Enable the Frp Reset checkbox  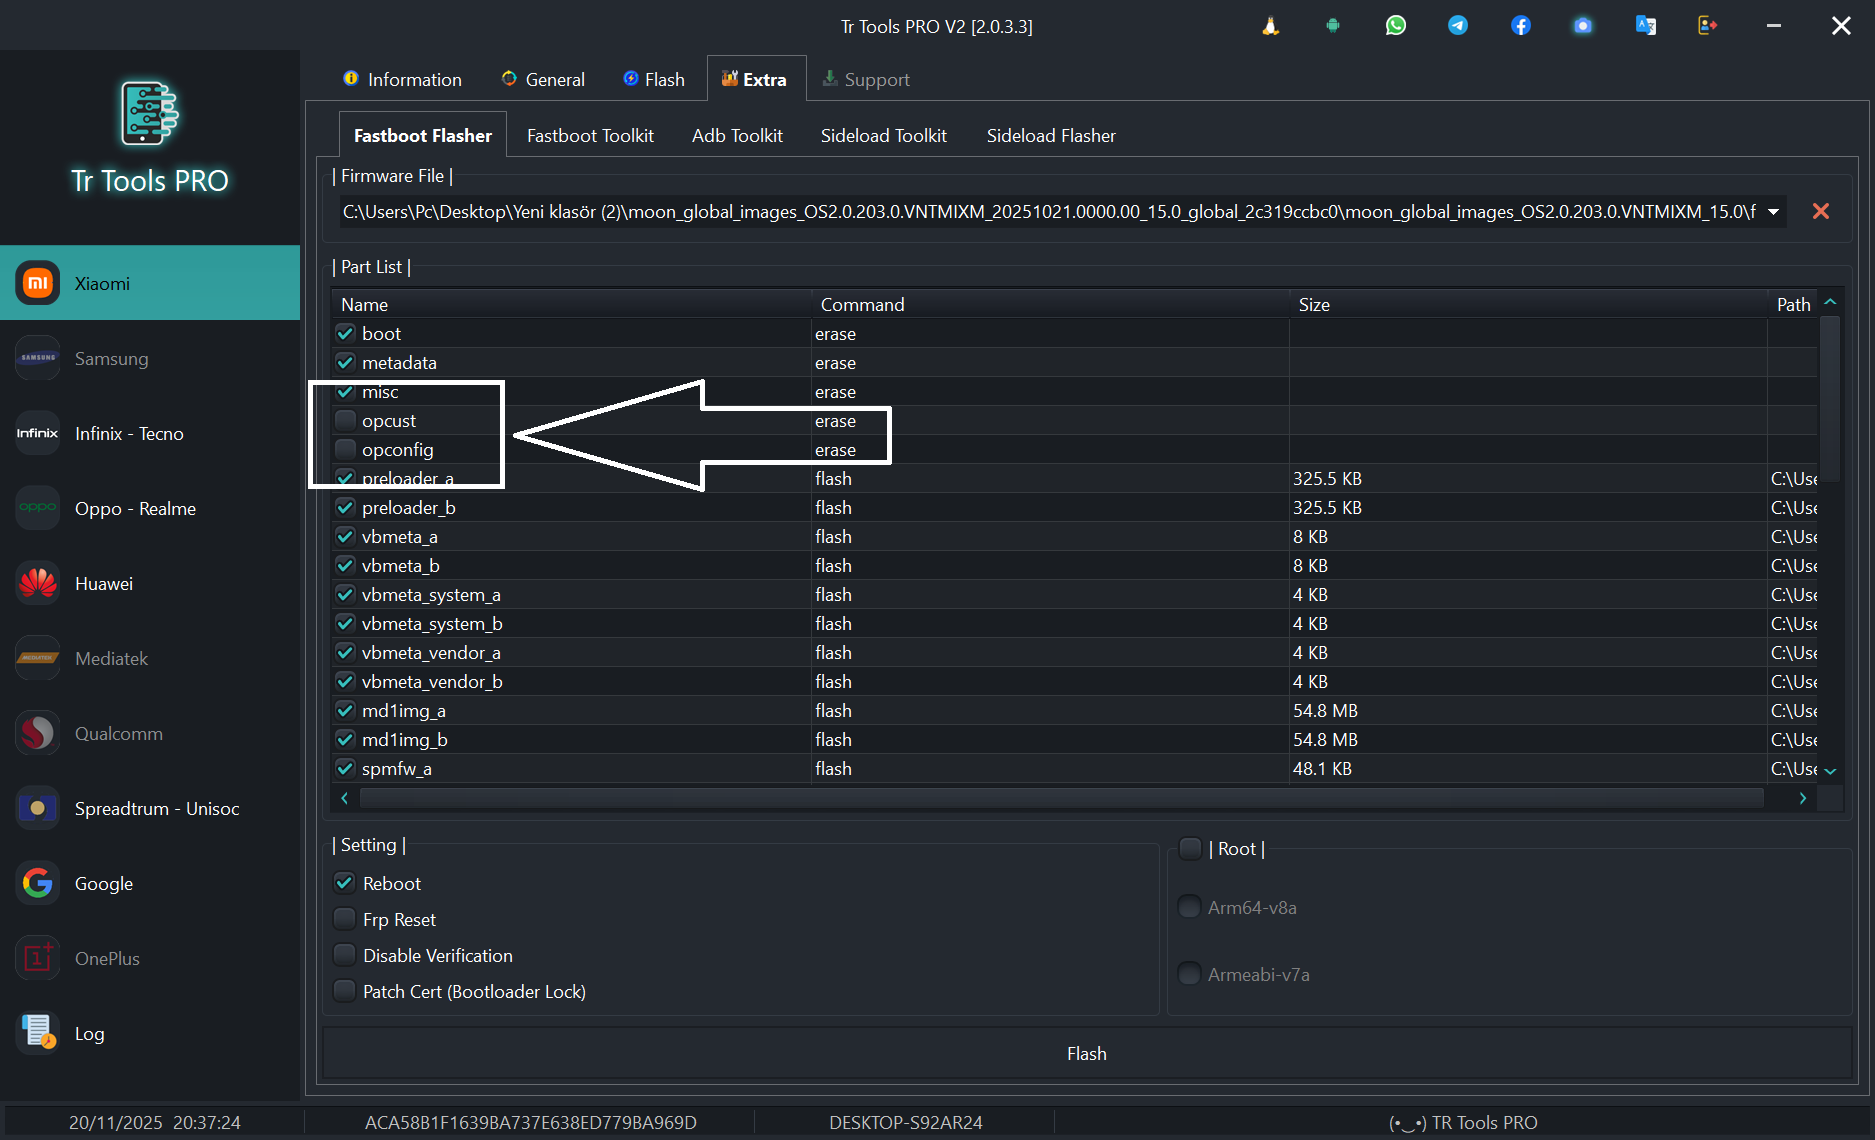pyautogui.click(x=344, y=919)
